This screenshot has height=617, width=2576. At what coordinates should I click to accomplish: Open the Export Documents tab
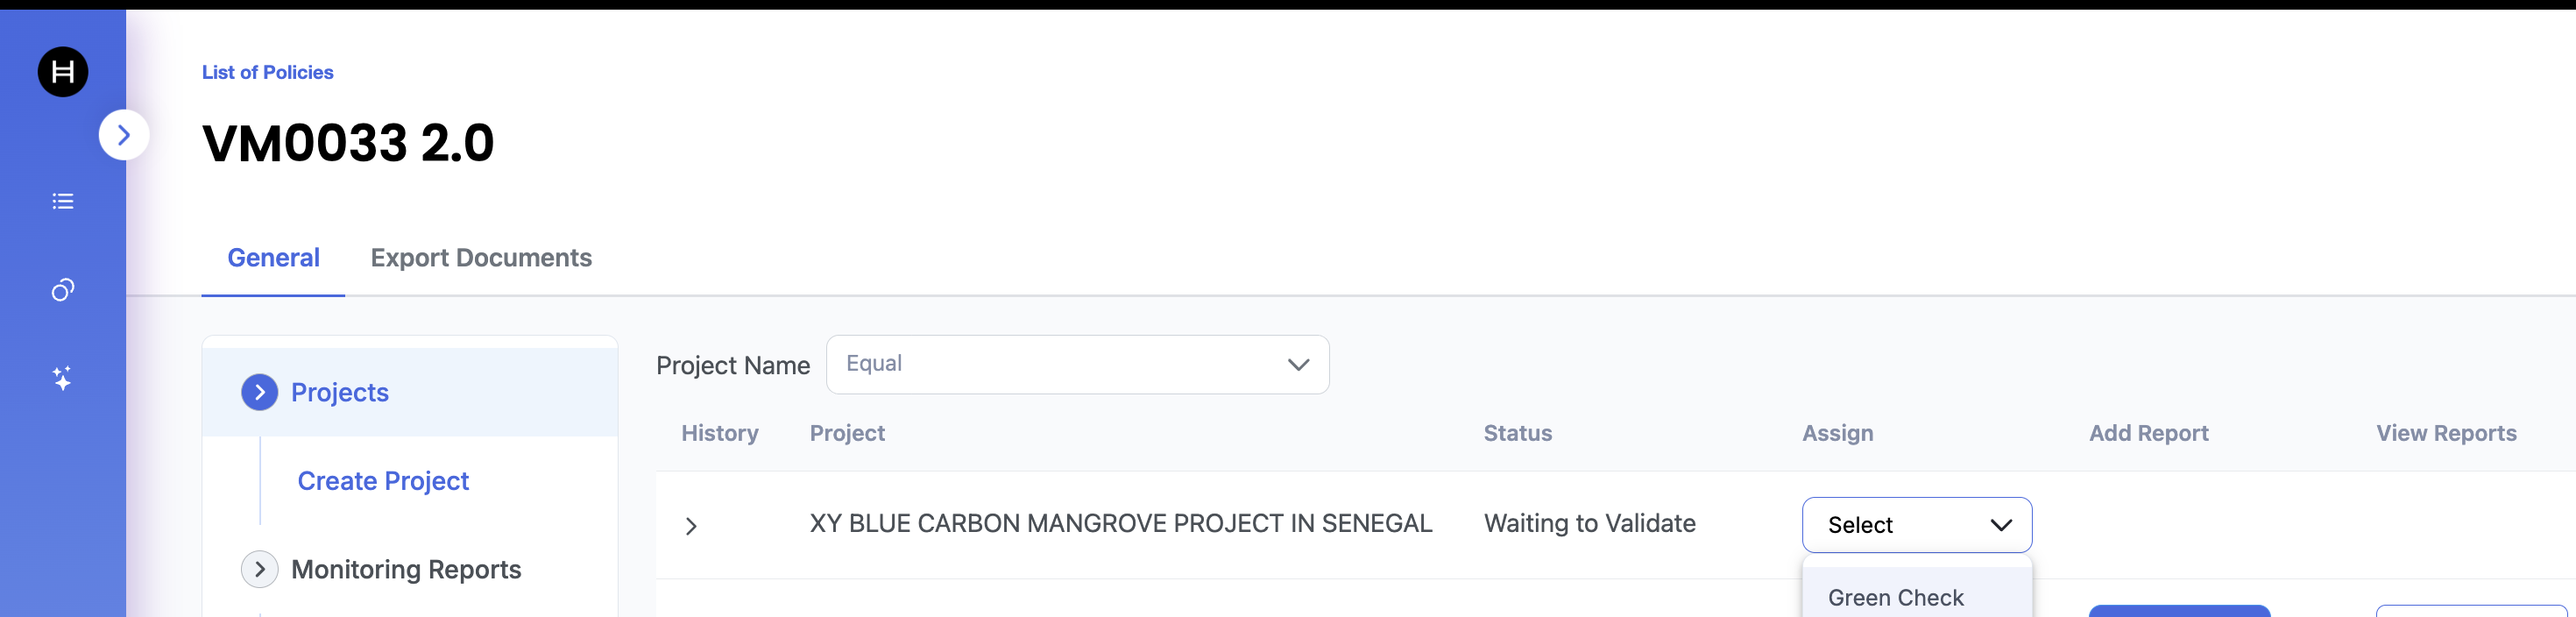coord(481,258)
